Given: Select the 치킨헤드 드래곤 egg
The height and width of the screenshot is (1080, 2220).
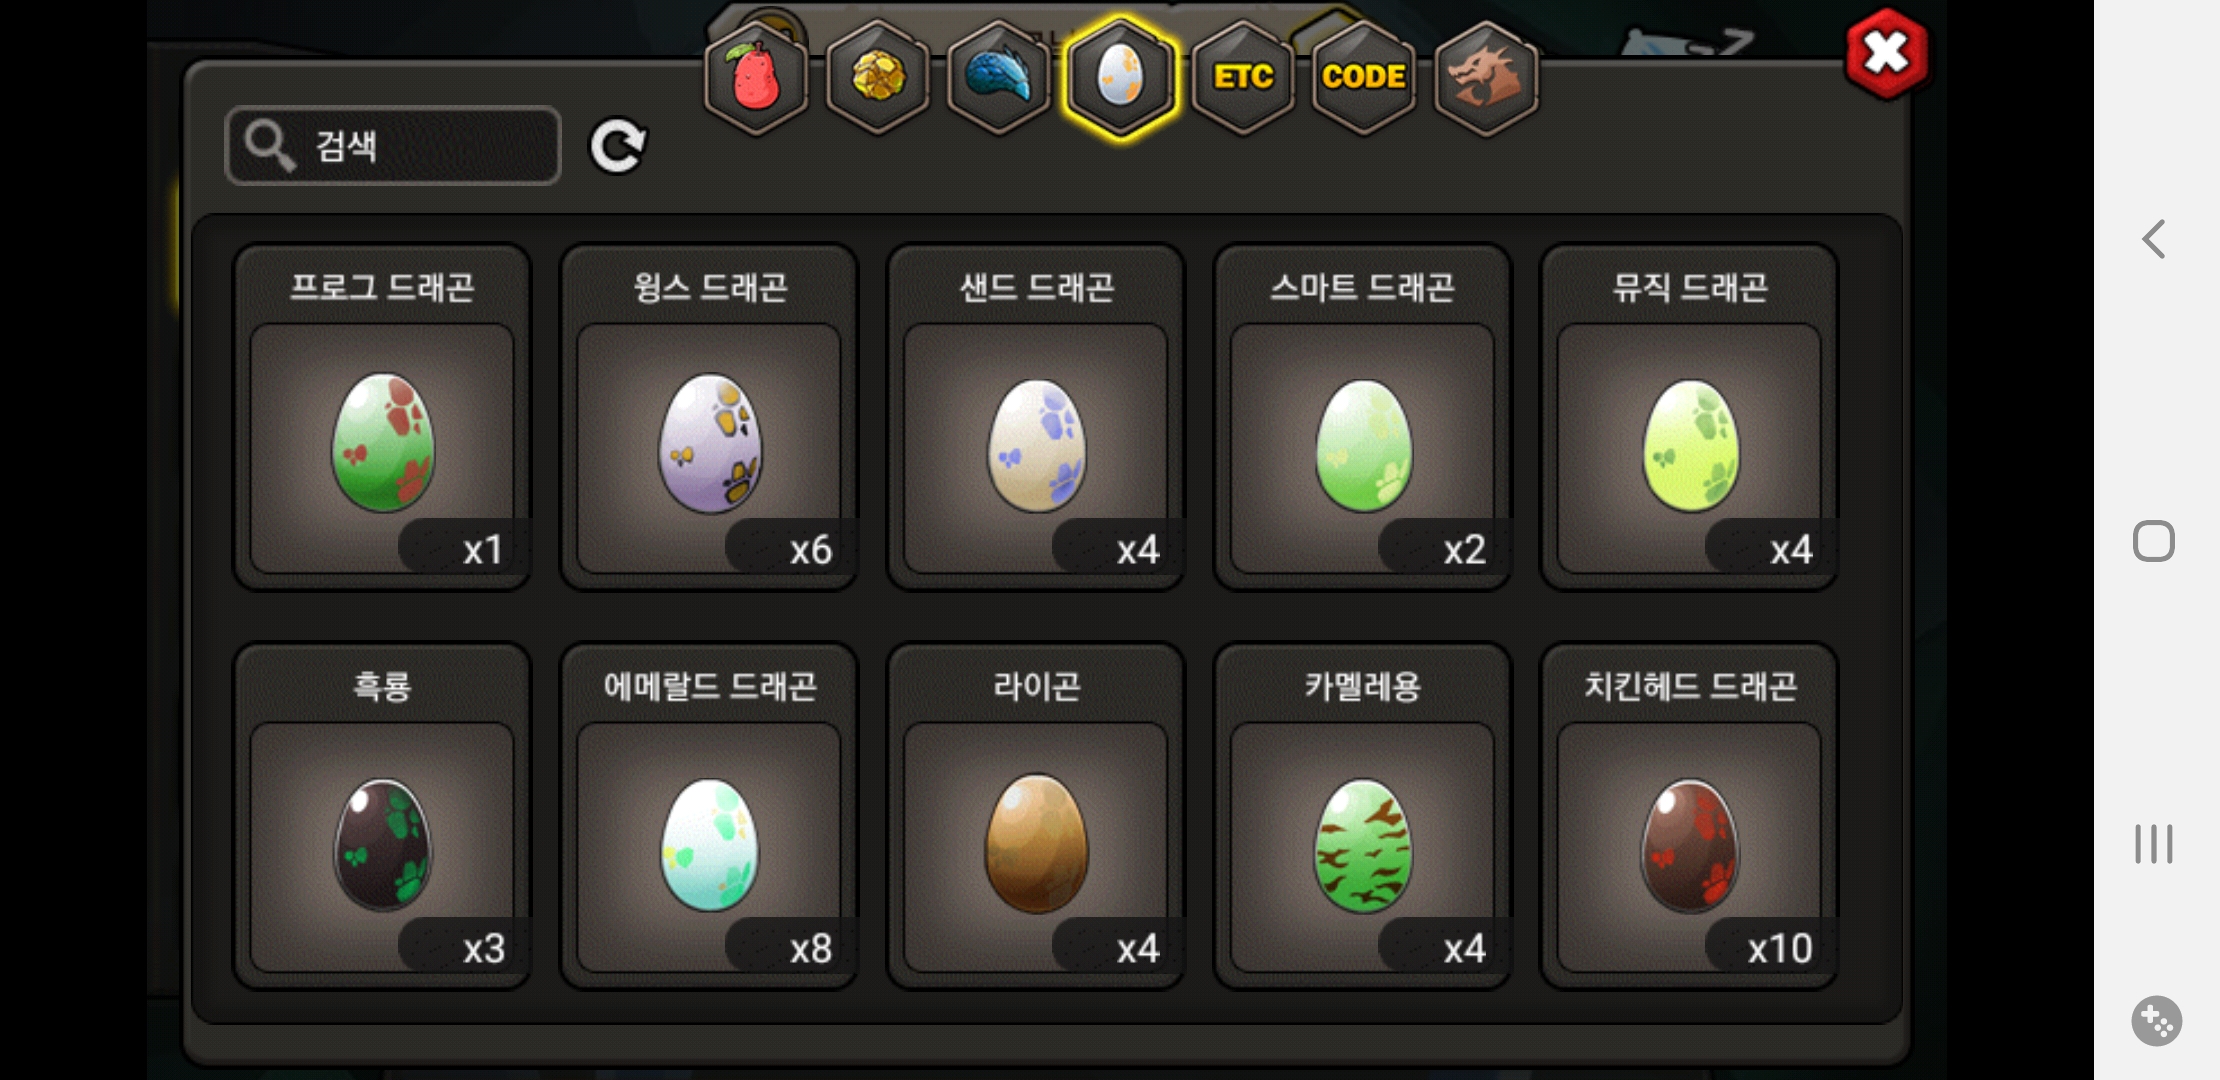Looking at the screenshot, I should (x=1690, y=816).
